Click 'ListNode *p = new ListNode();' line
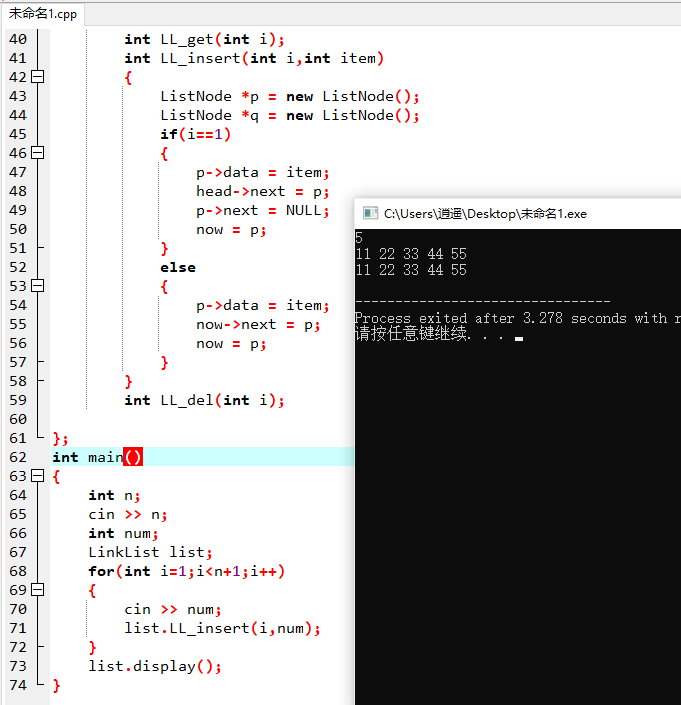This screenshot has height=705, width=681. click(x=290, y=97)
